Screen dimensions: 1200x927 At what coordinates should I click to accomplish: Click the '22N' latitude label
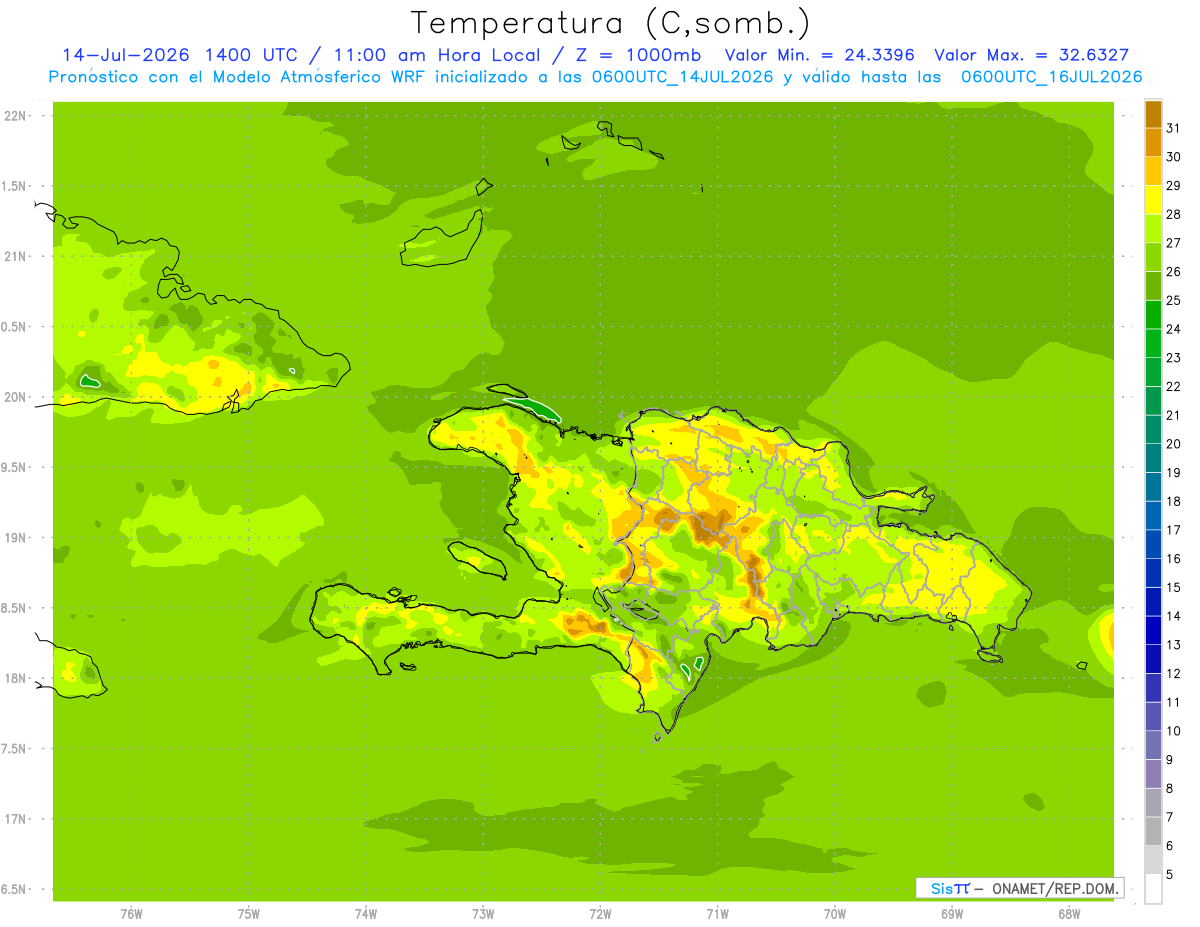coord(16,115)
